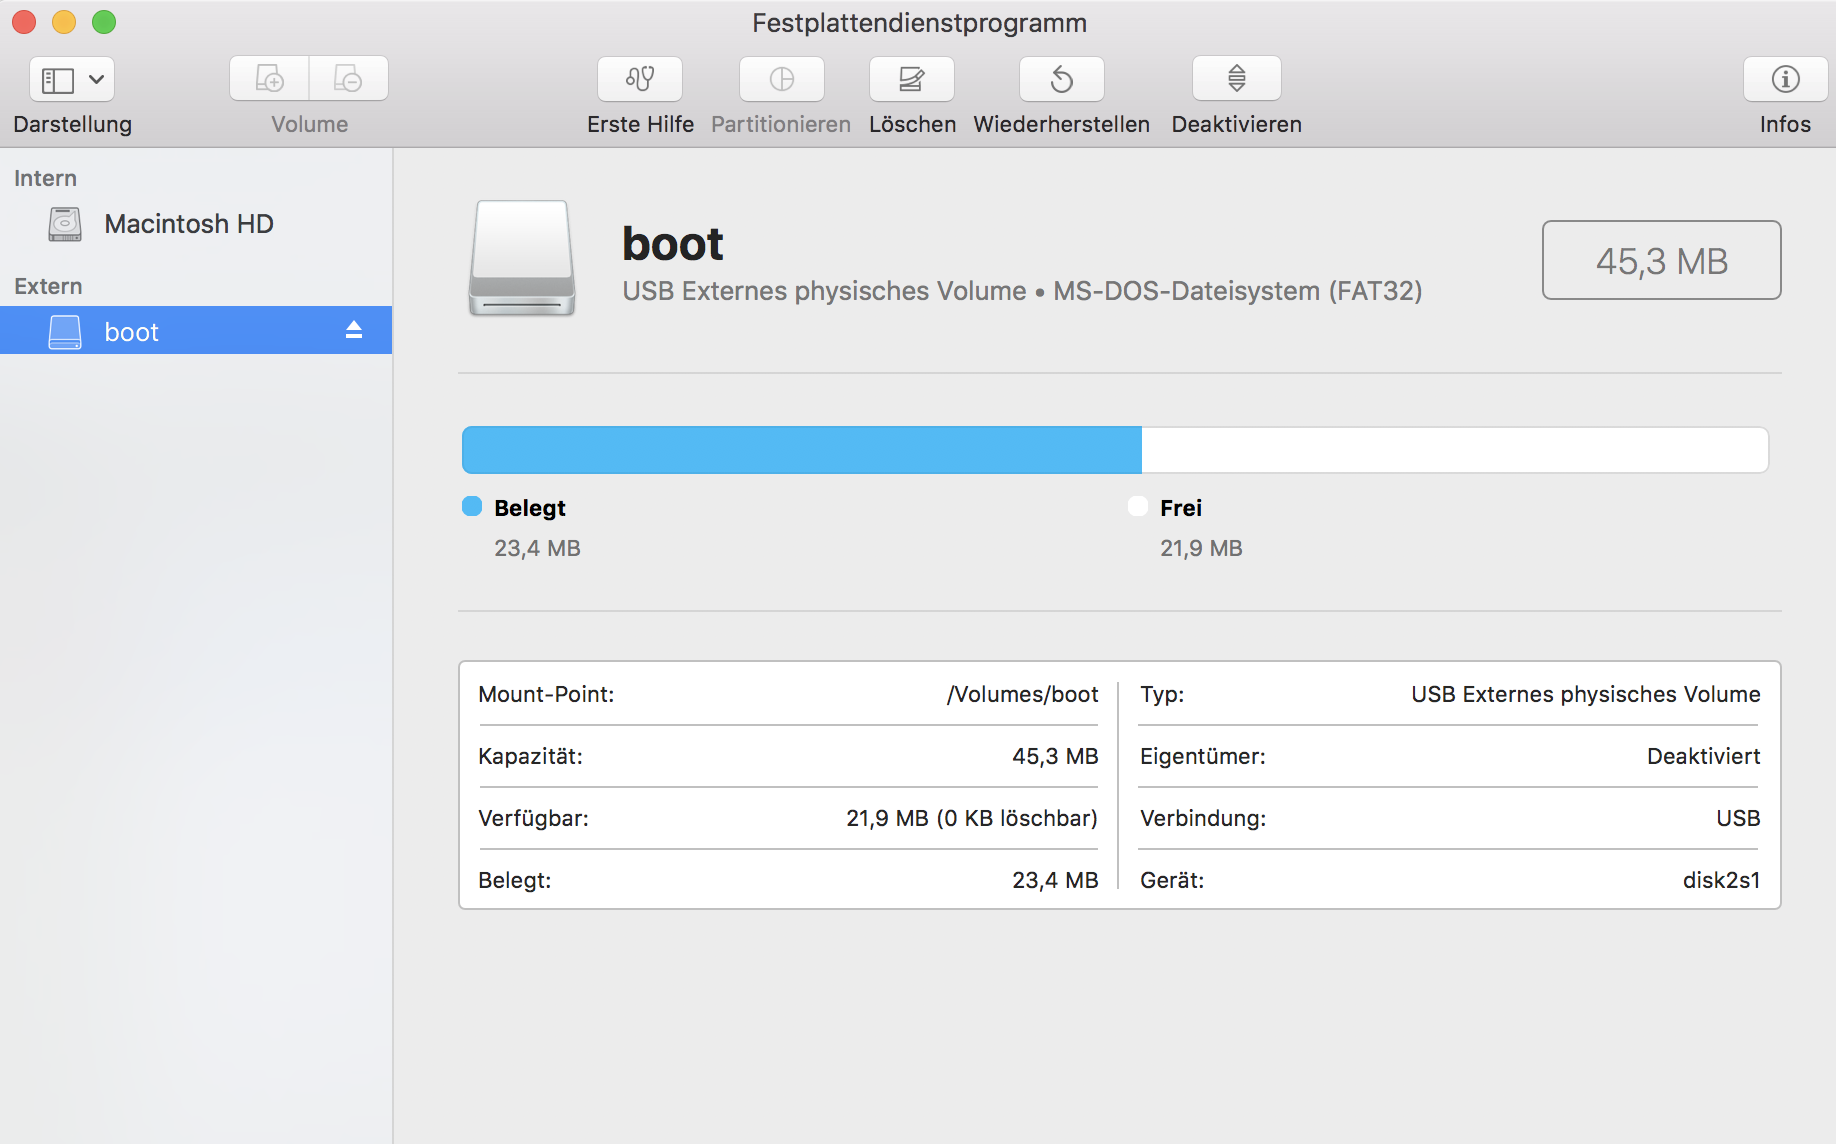The width and height of the screenshot is (1836, 1144).
Task: Open the Infos panel icon
Action: coord(1786,79)
